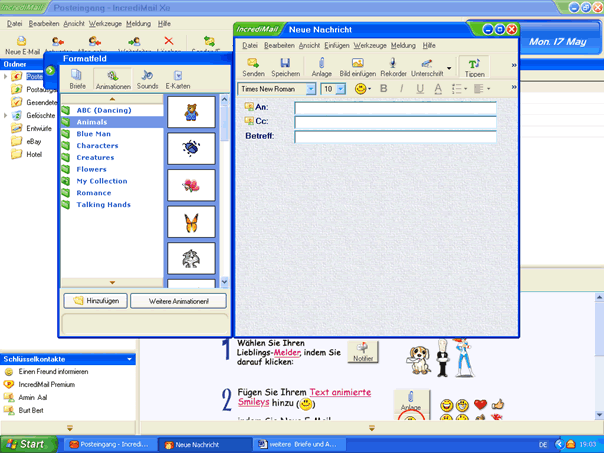Click DE language indicator in tray
The height and width of the screenshot is (454, 605).
click(543, 445)
